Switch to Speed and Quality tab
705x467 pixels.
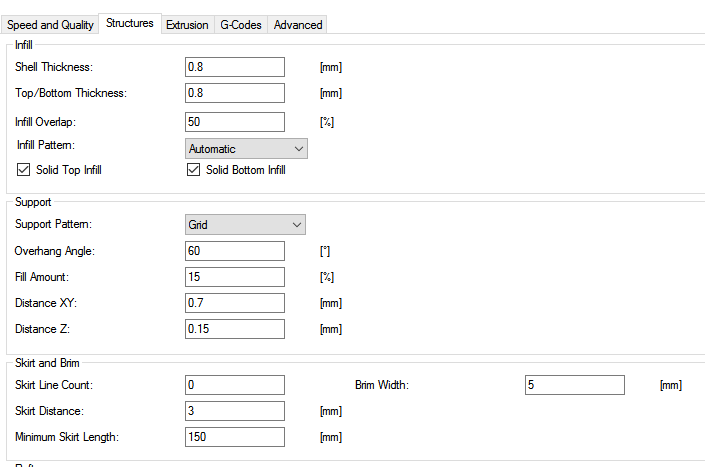pyautogui.click(x=51, y=24)
